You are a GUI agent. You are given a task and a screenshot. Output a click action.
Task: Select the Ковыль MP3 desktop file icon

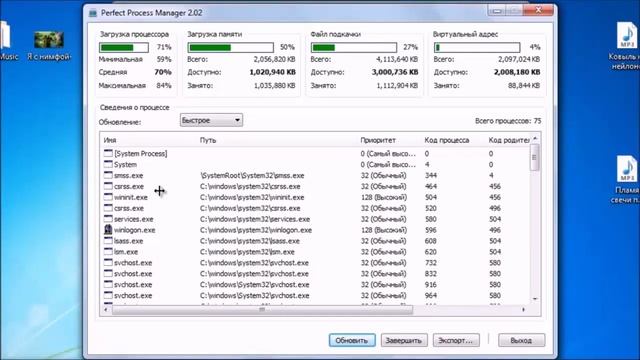point(626,35)
